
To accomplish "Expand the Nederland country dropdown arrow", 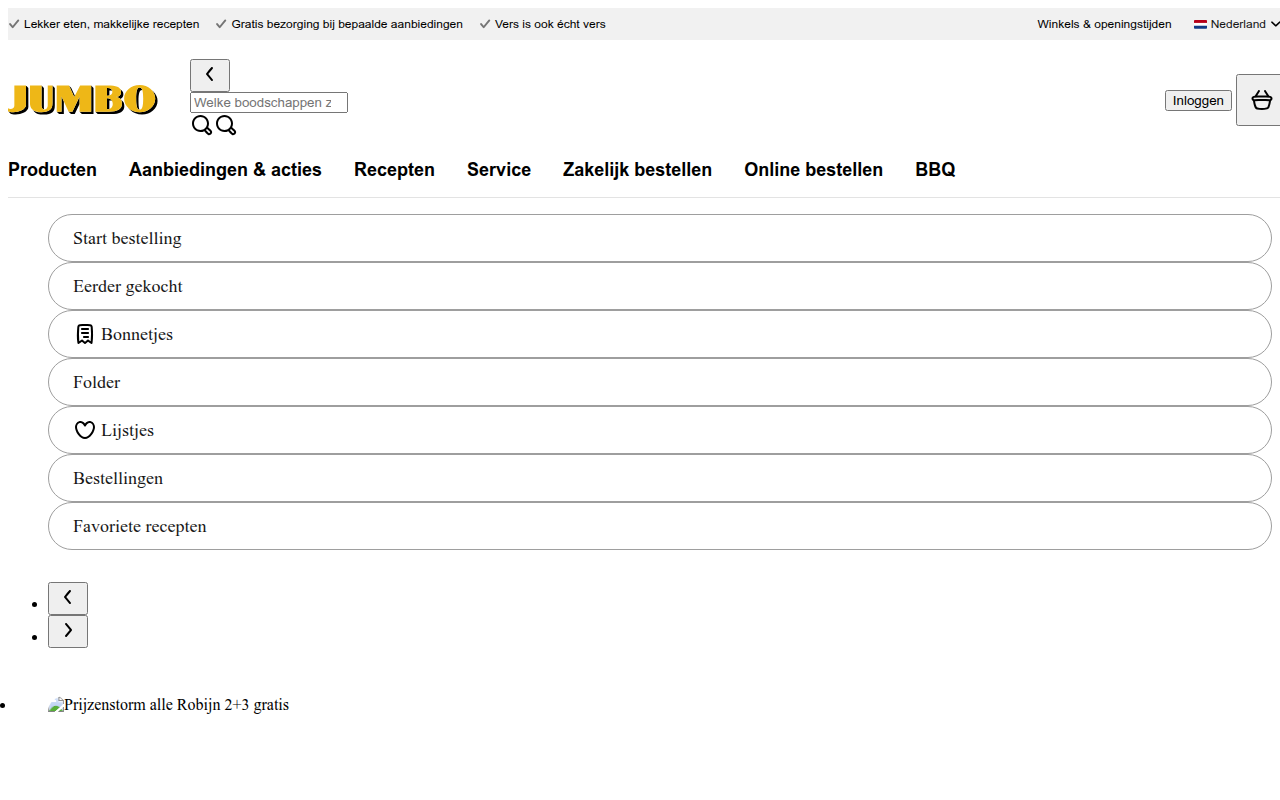I will pos(1274,24).
